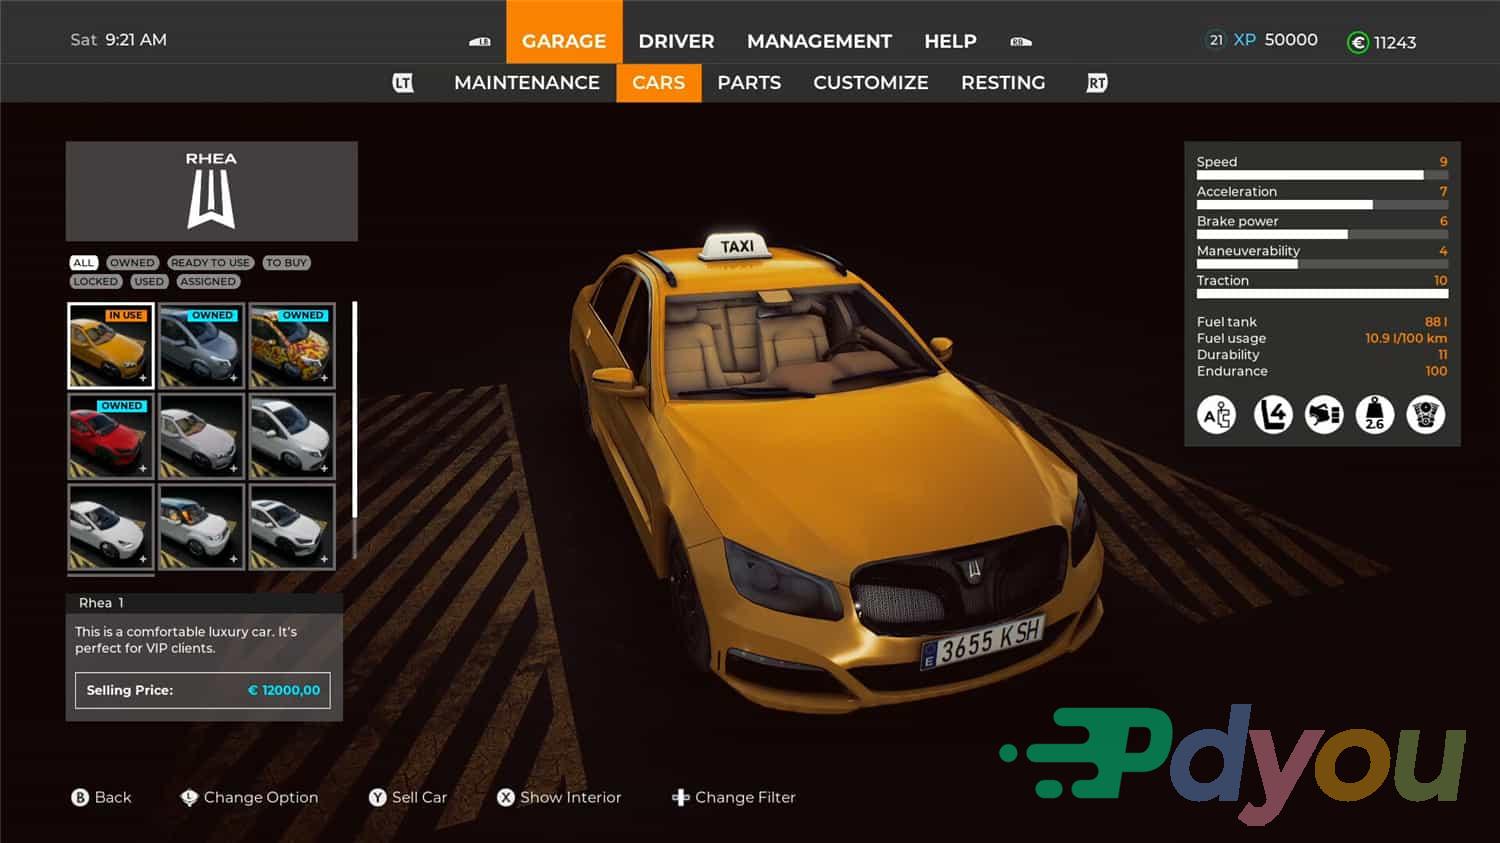The image size is (1500, 843).
Task: Click the 11243 money balance
Action: [1395, 42]
